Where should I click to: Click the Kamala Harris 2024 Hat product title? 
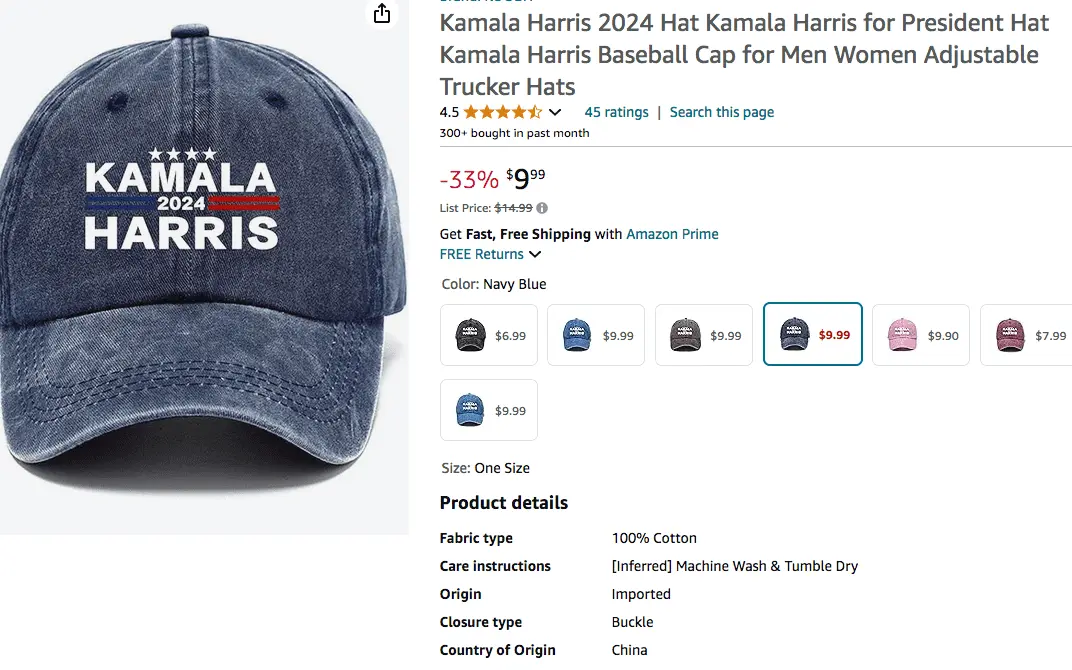click(744, 54)
